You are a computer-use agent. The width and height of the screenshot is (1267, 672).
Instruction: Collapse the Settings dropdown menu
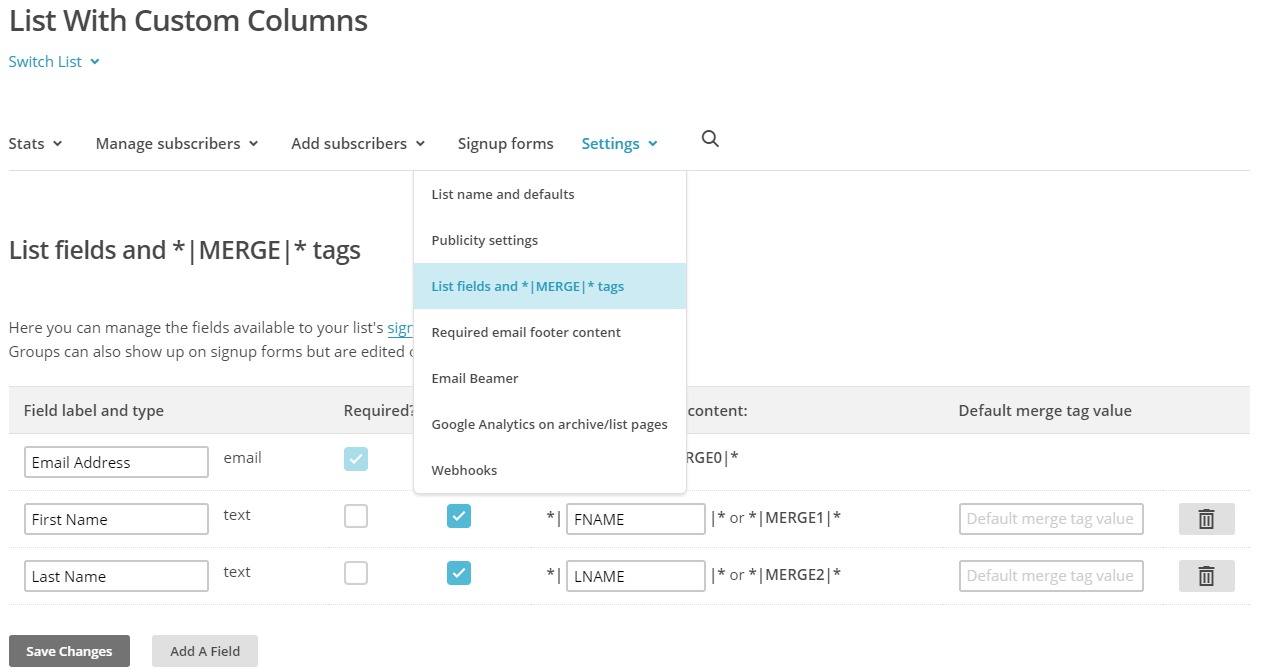coord(619,144)
